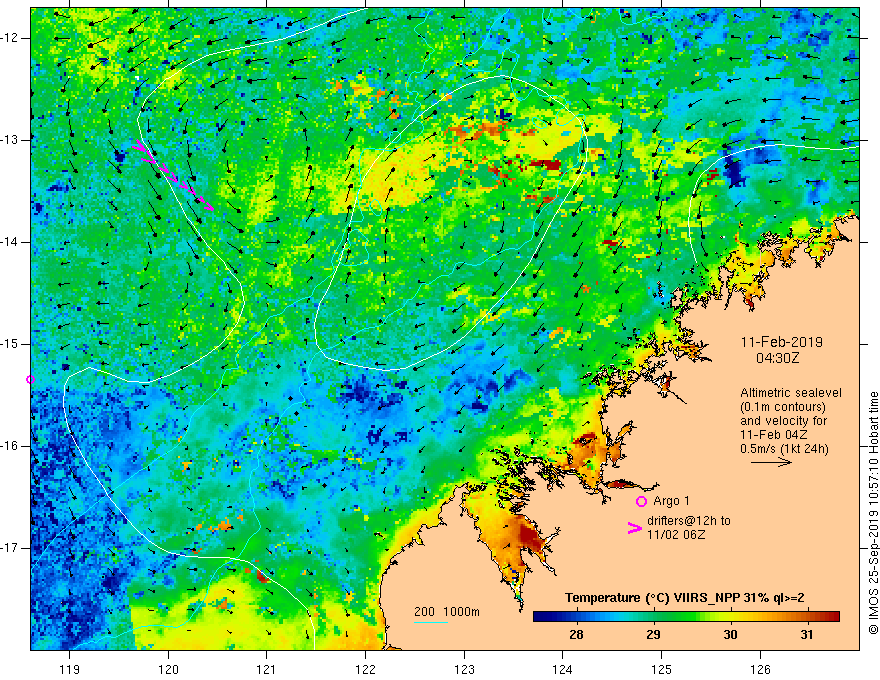Viewport: 880px width, 680px height.
Task: Click the 29 tick label on temperature scale
Action: (x=653, y=635)
